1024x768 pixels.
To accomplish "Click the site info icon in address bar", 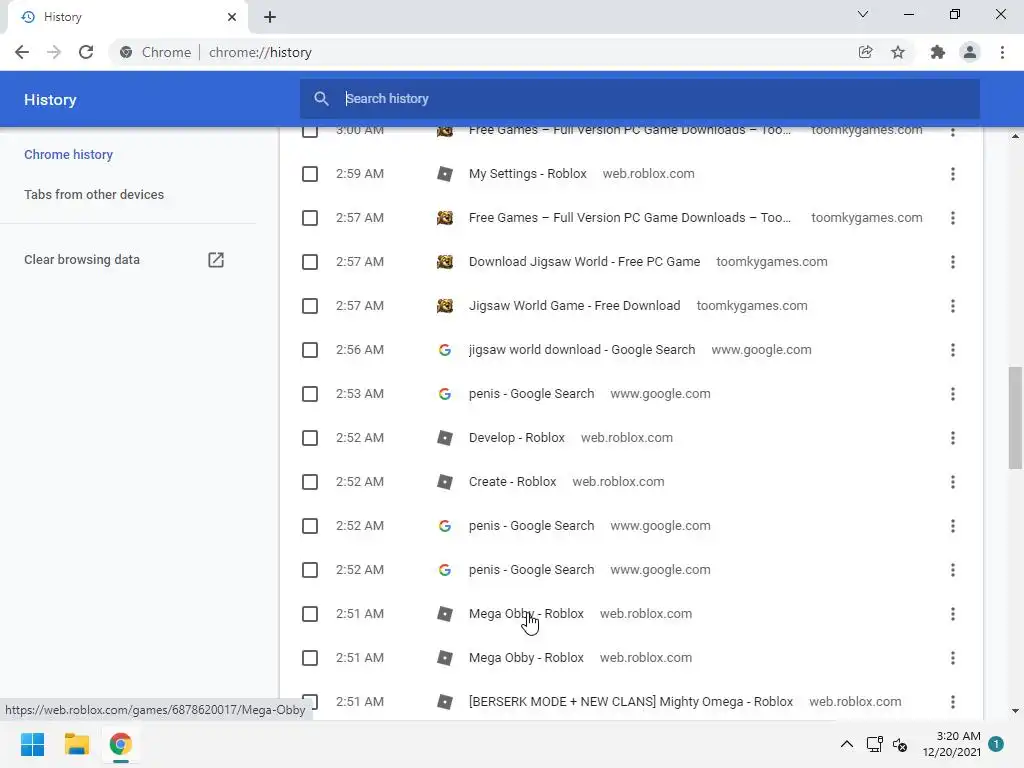I will tap(126, 52).
